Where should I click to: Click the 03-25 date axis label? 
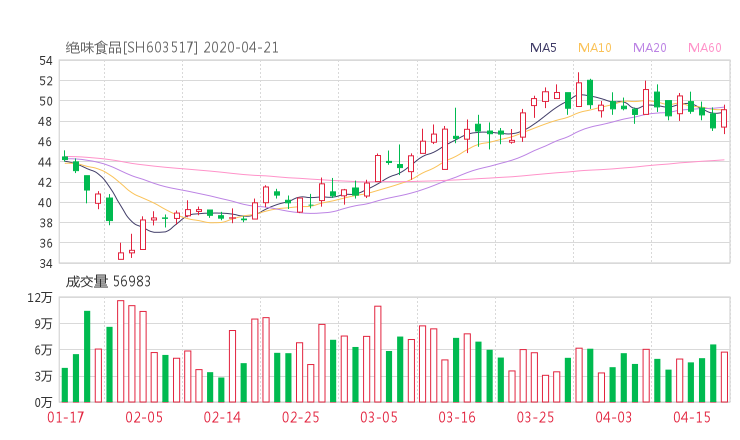tap(535, 417)
